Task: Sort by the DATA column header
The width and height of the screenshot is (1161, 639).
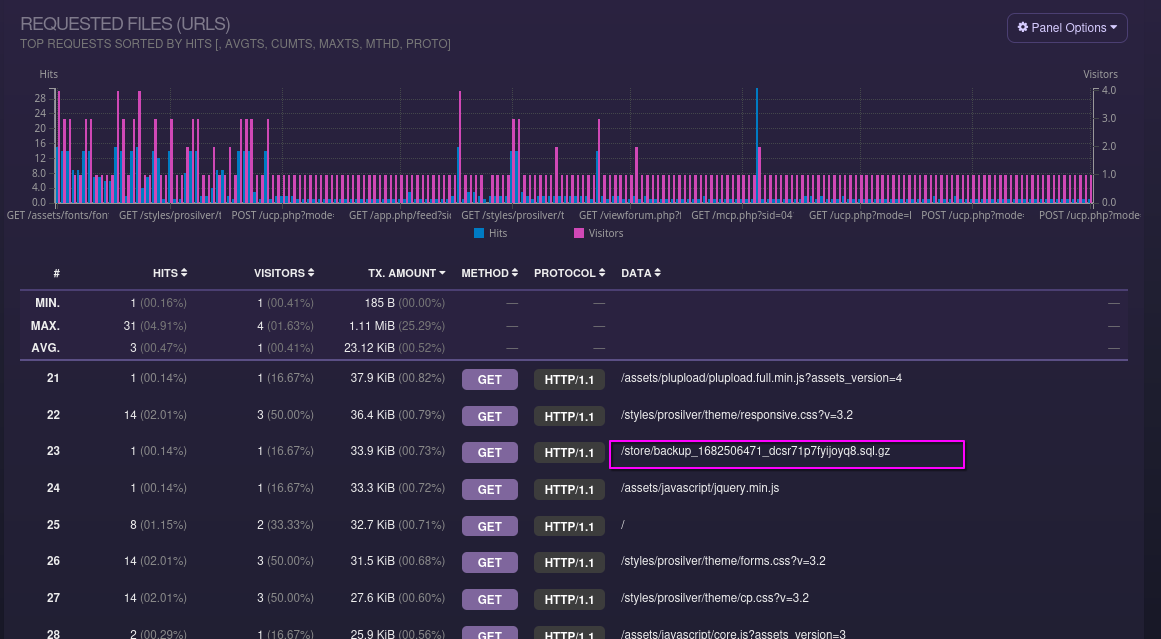Action: [x=640, y=273]
